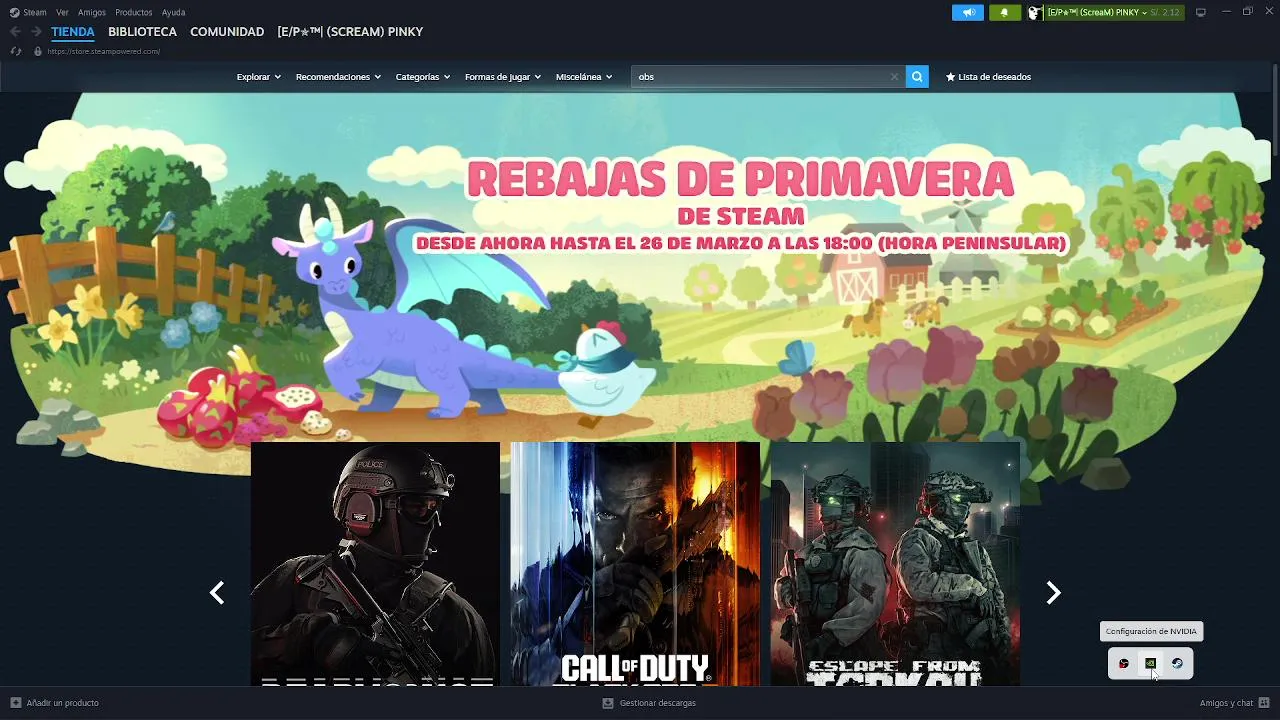Open the Amigos menu
Image resolution: width=1280 pixels, height=720 pixels.
coord(92,12)
